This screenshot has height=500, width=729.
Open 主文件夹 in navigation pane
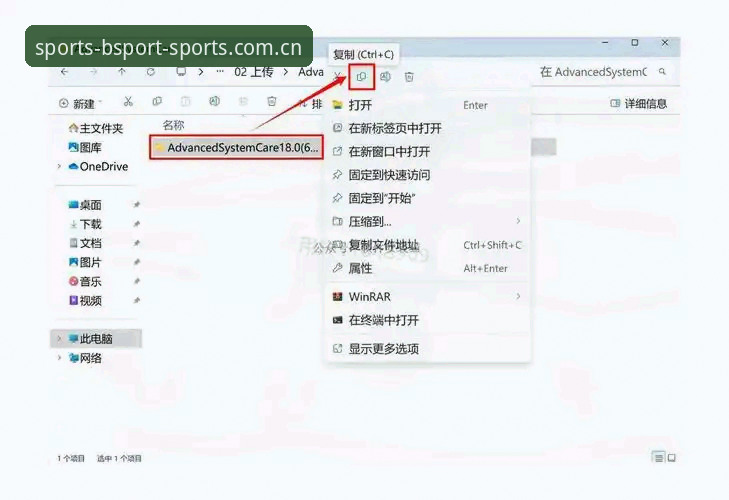coord(96,128)
